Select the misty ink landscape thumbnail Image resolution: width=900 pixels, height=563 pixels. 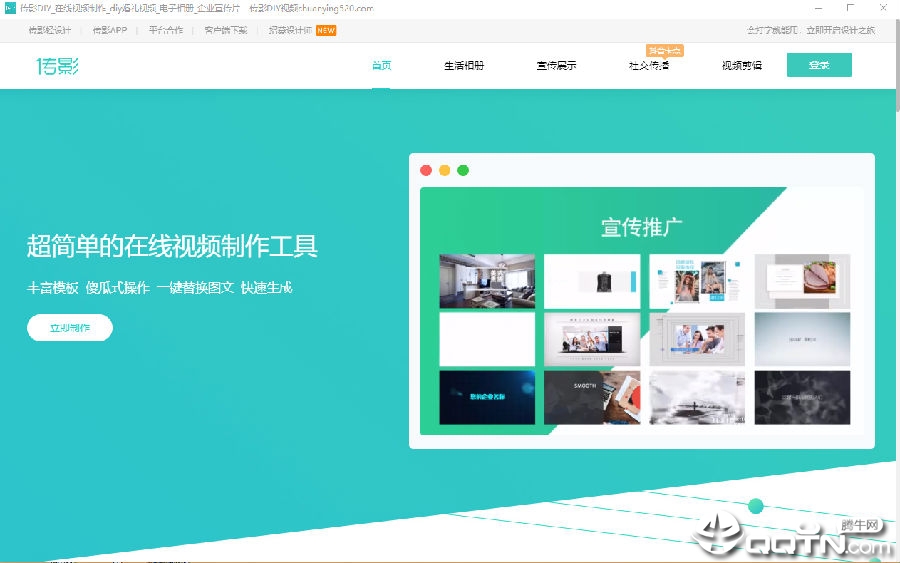tap(697, 397)
